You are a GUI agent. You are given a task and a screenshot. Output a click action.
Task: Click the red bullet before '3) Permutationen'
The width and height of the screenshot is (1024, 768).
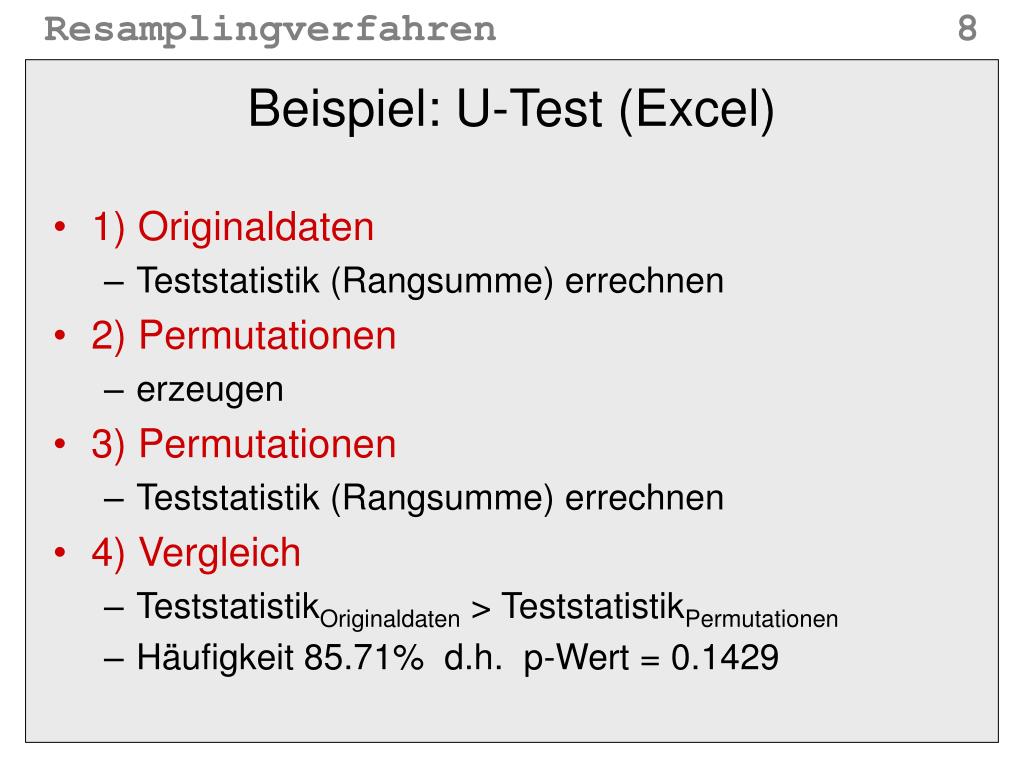click(x=60, y=443)
